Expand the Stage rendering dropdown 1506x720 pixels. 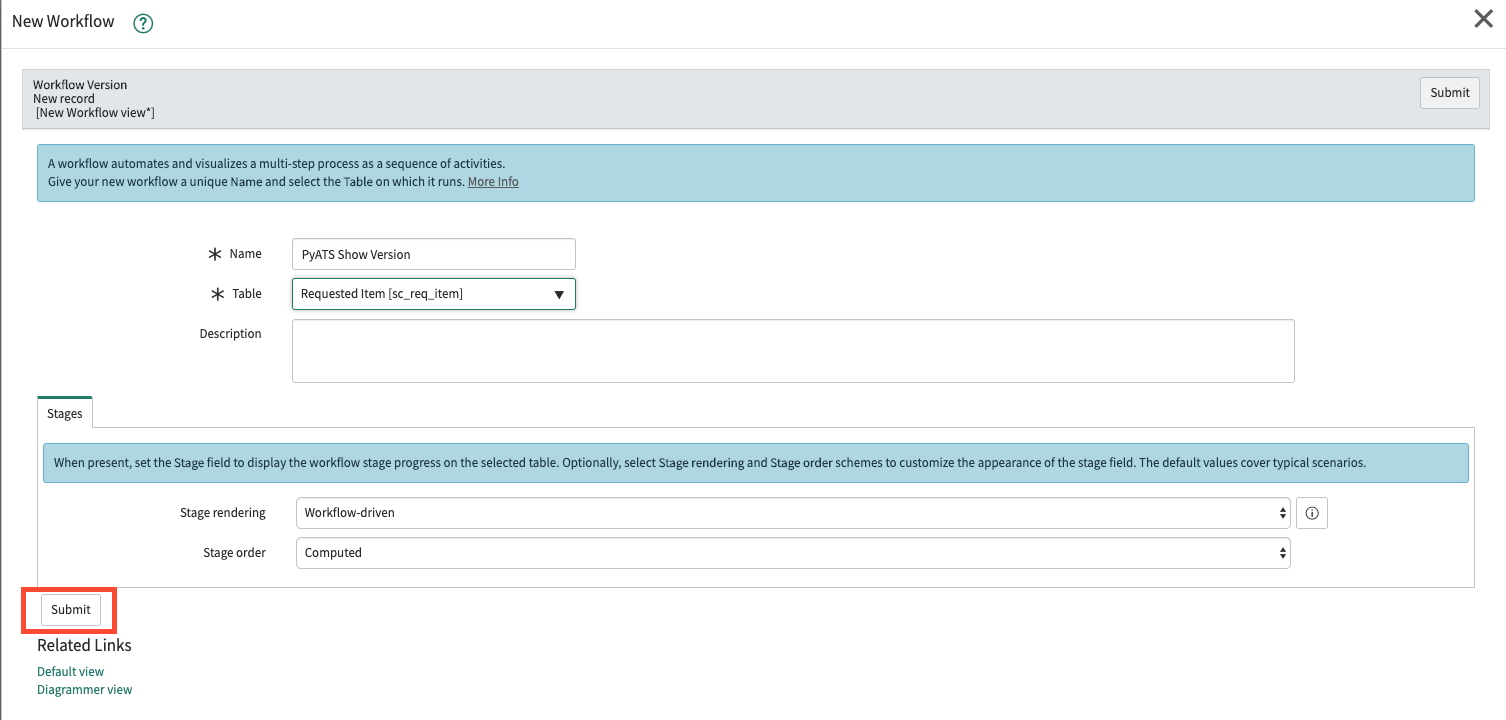793,513
